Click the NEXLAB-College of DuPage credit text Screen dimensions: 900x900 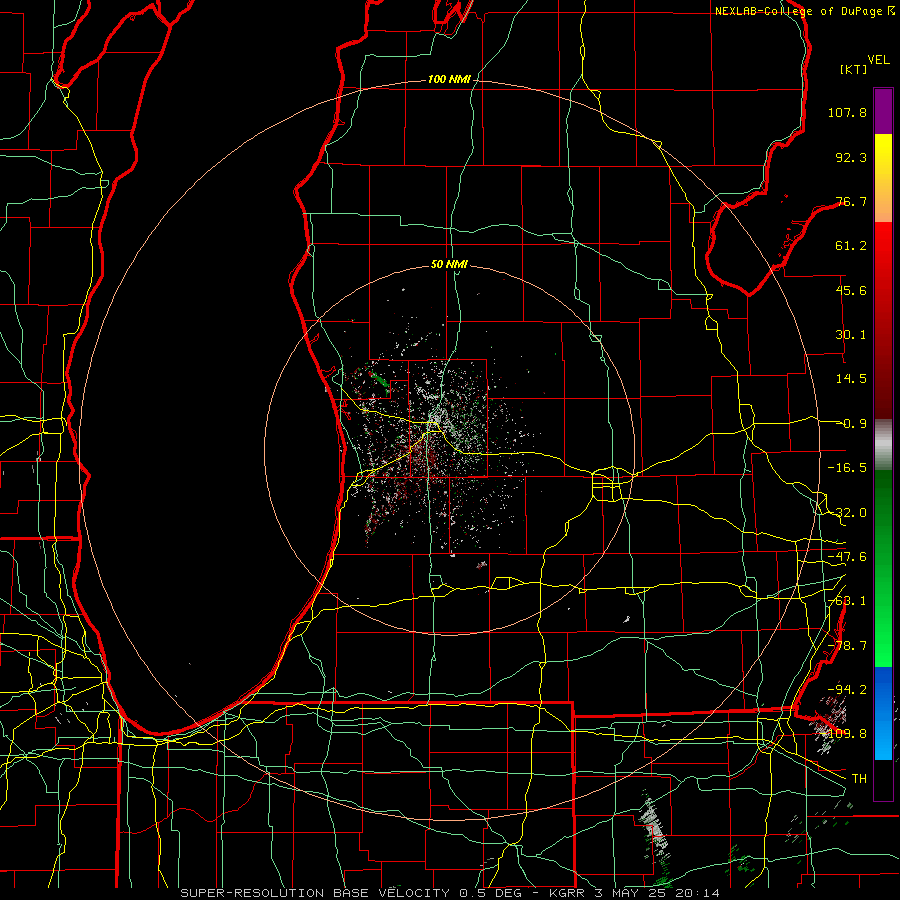[x=805, y=11]
